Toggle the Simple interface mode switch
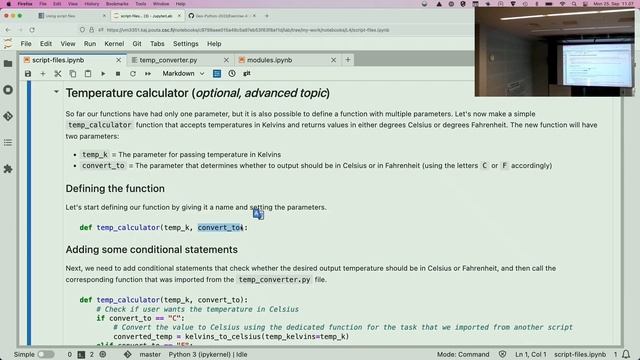 (46, 354)
